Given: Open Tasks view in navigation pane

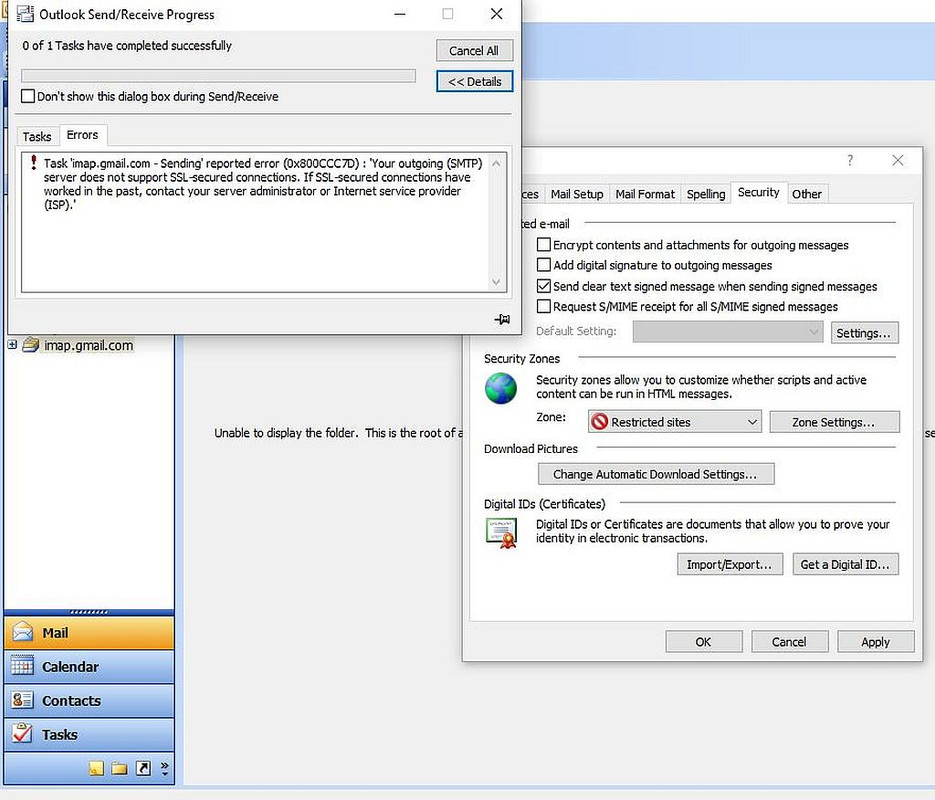Looking at the screenshot, I should point(89,734).
